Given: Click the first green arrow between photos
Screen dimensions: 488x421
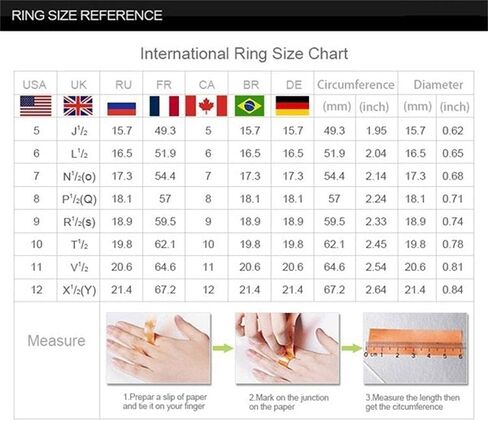Looking at the screenshot, I should click(223, 348).
